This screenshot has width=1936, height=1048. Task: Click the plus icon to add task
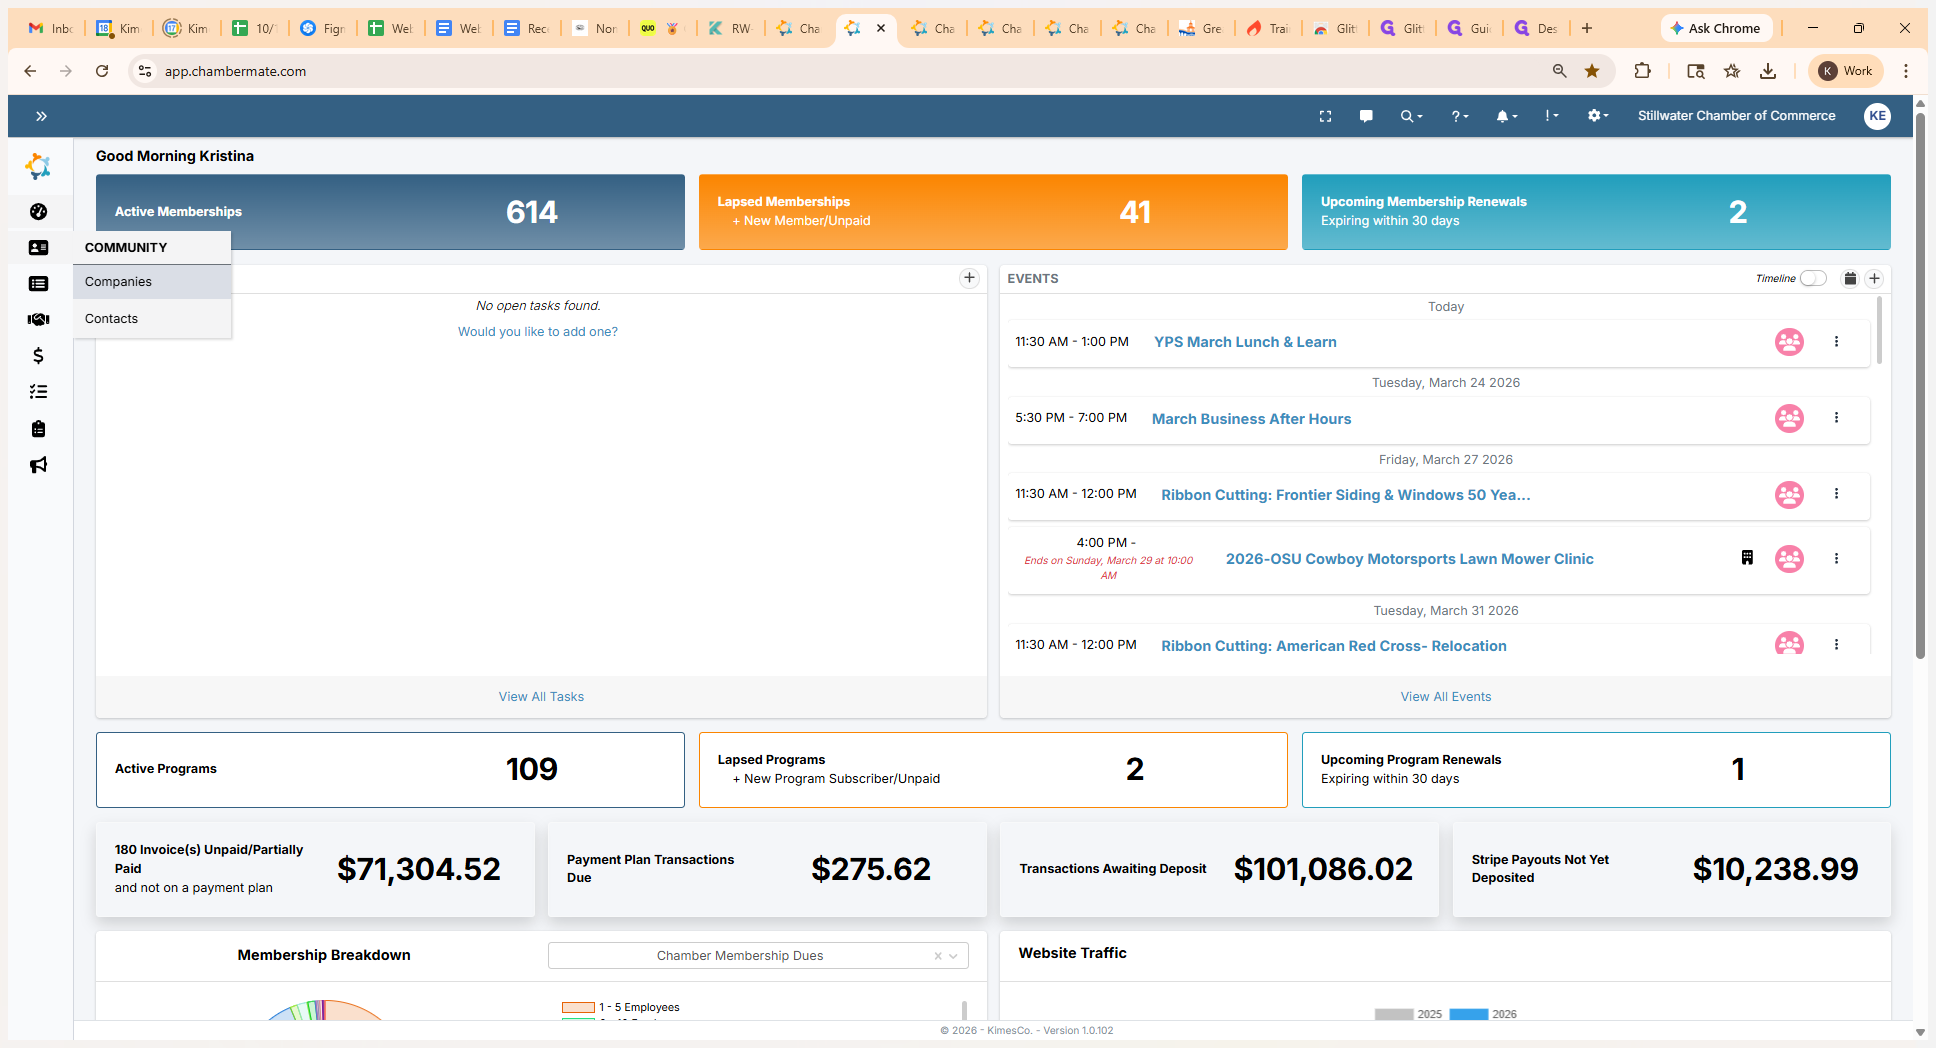(x=969, y=278)
